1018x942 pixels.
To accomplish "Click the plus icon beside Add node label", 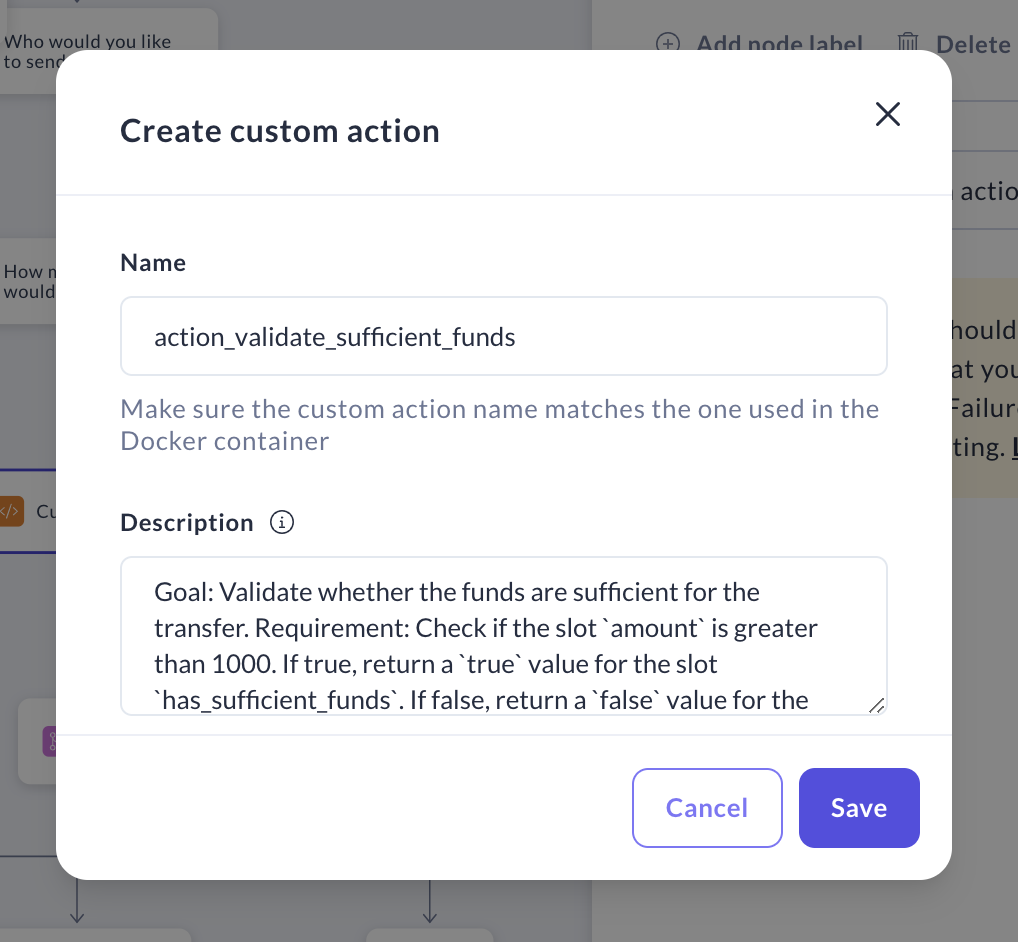I will [667, 43].
